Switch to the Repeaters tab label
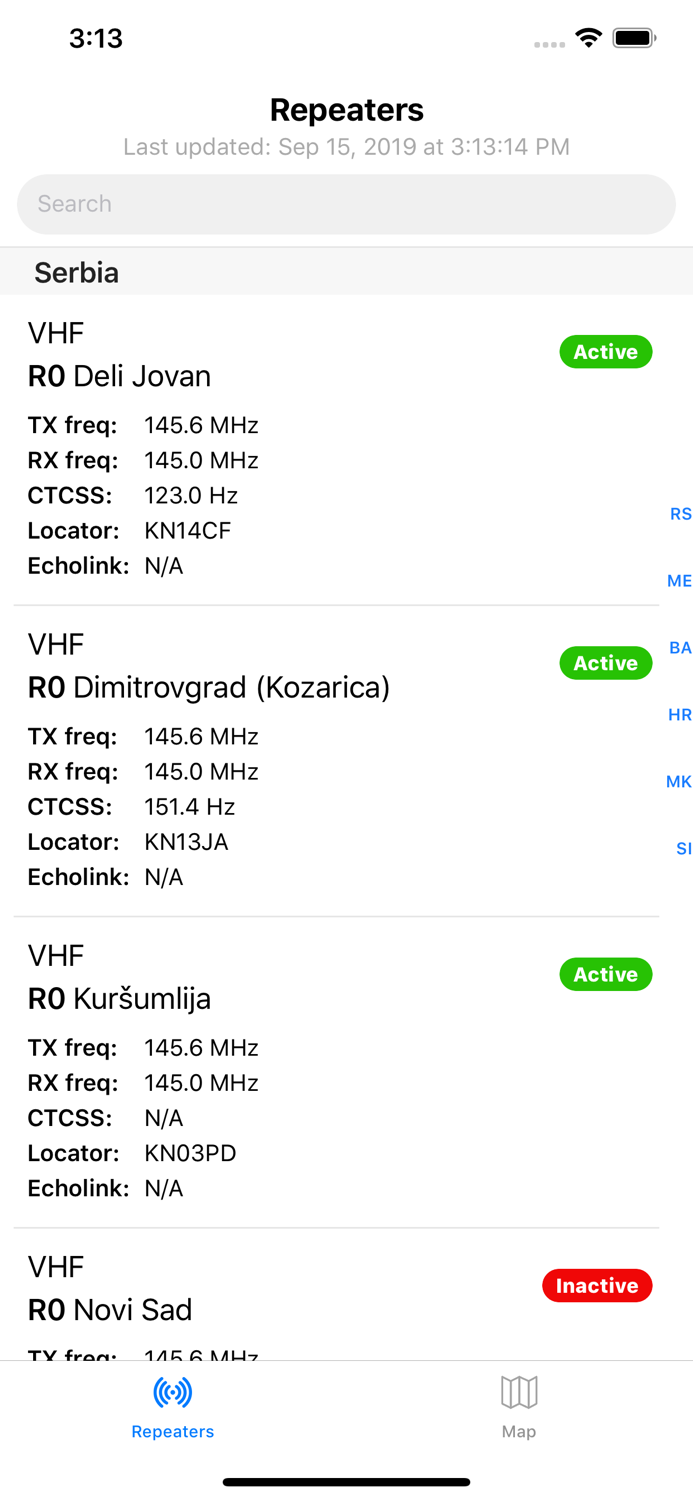693x1500 pixels. [173, 1432]
